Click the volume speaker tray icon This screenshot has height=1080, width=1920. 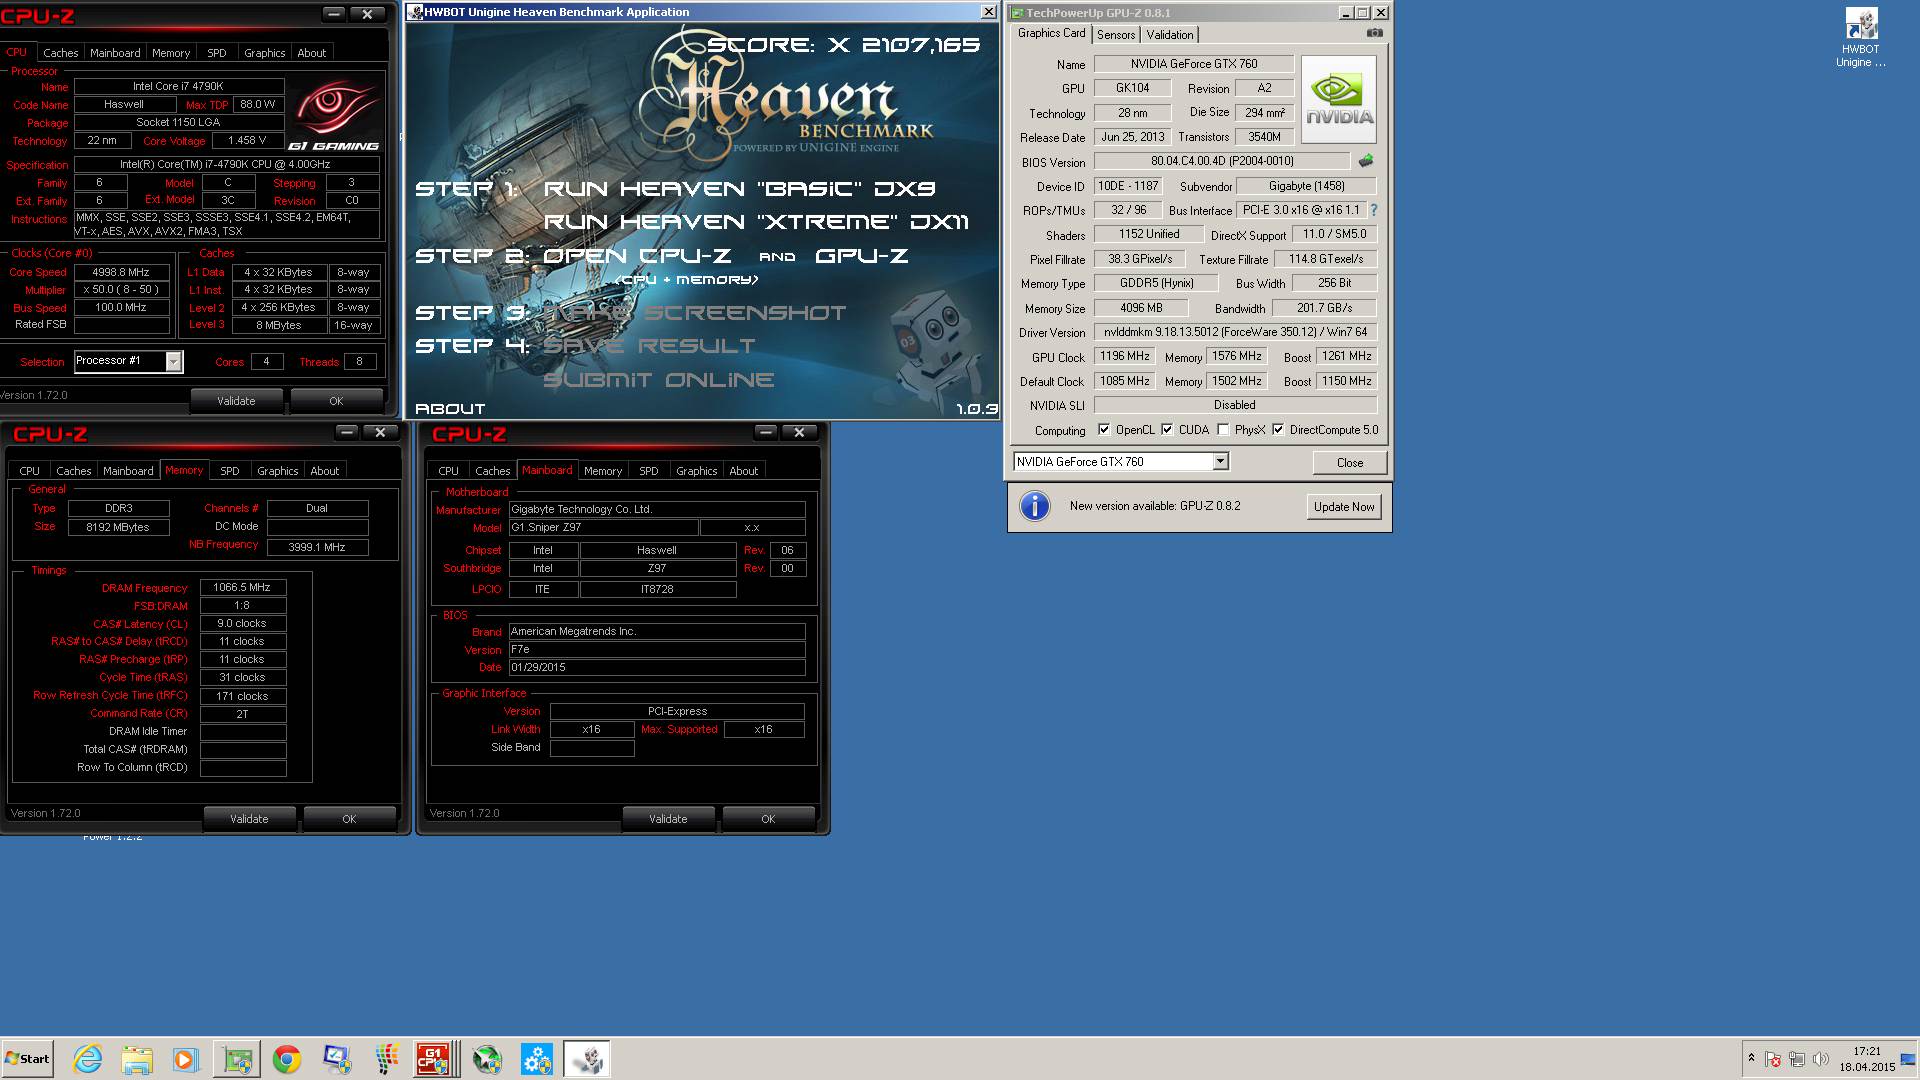[x=1820, y=1059]
